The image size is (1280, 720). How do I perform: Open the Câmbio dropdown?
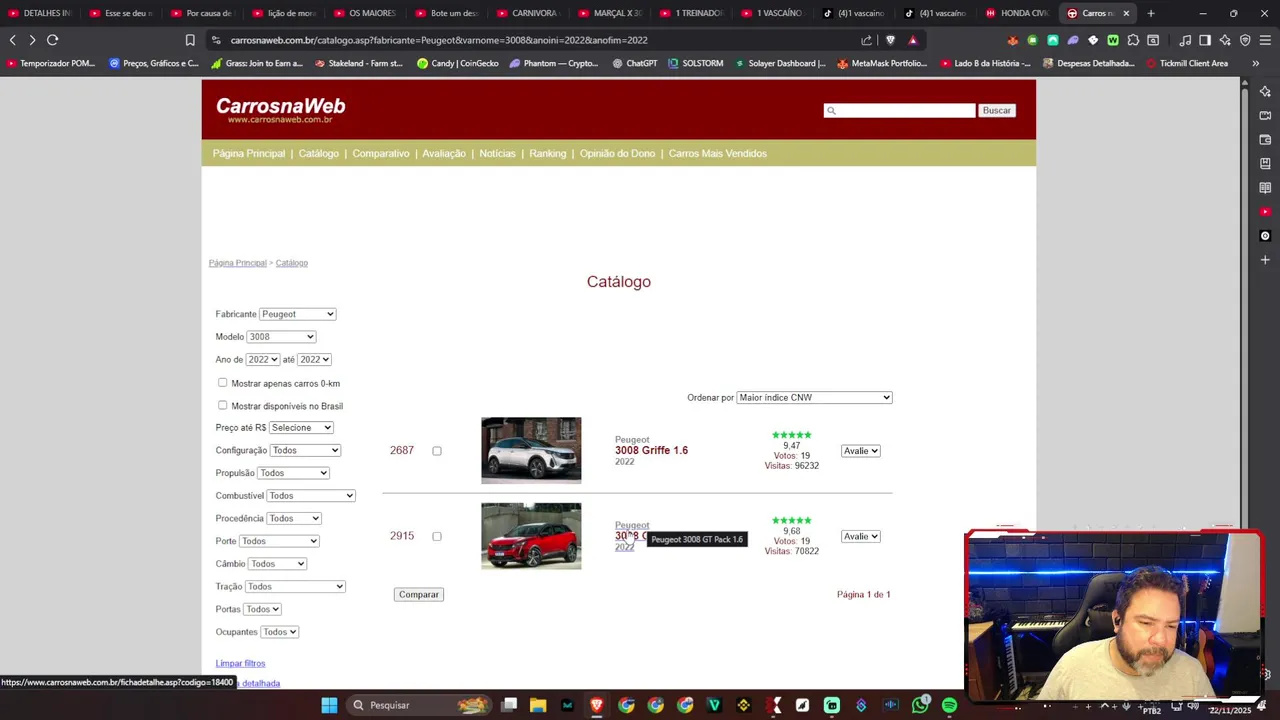click(x=277, y=564)
